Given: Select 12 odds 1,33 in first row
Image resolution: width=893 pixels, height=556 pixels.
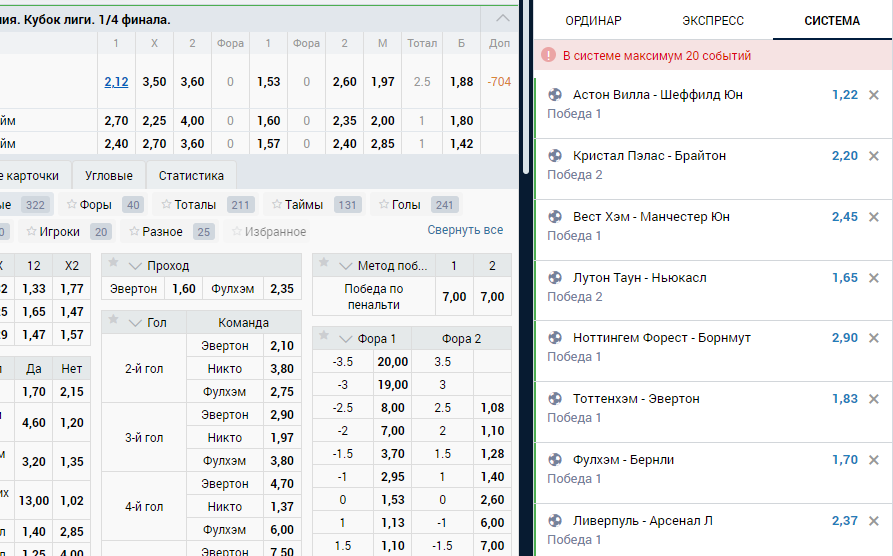Looking at the screenshot, I should coord(34,289).
